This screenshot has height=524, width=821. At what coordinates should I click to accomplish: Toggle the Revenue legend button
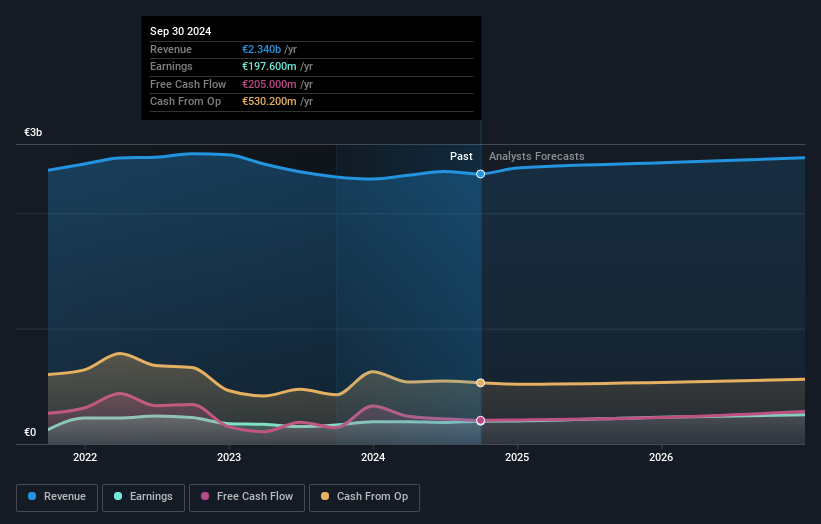tap(57, 497)
